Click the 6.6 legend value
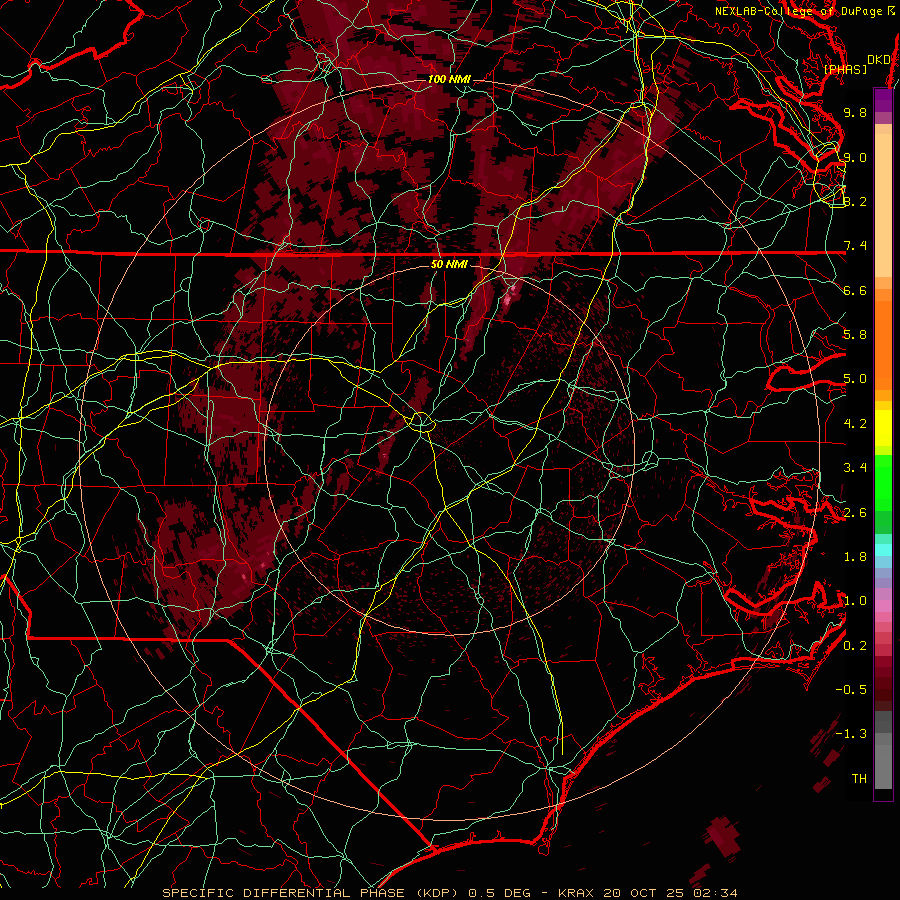This screenshot has width=900, height=900. [855, 290]
